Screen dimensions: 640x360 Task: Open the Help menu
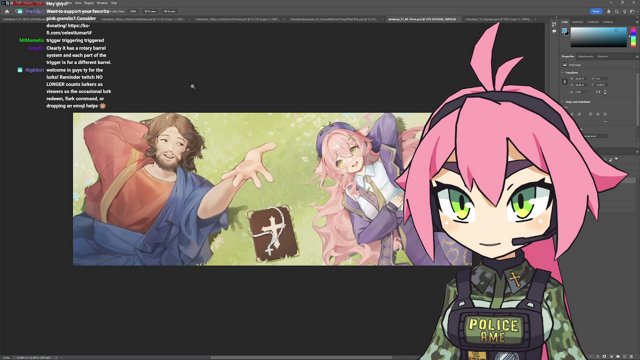tap(114, 3)
